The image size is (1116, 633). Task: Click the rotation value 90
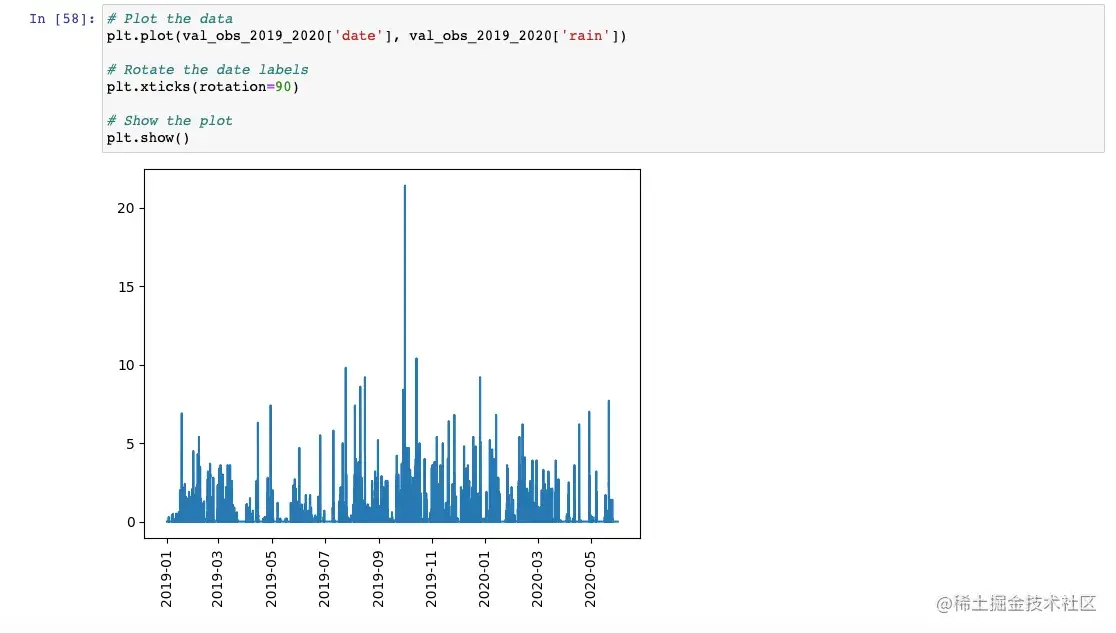(x=283, y=87)
